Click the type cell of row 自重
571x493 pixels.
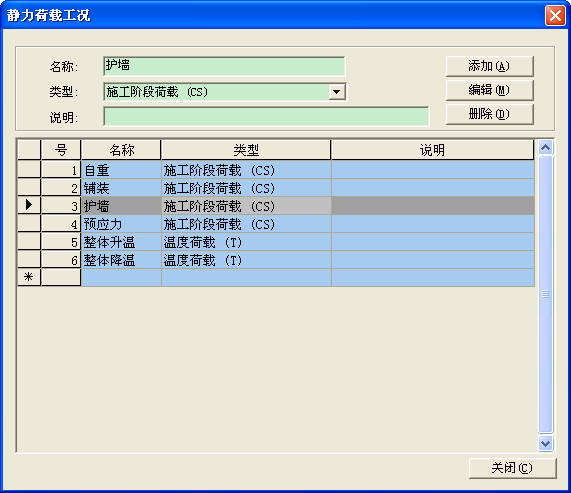[x=246, y=170]
